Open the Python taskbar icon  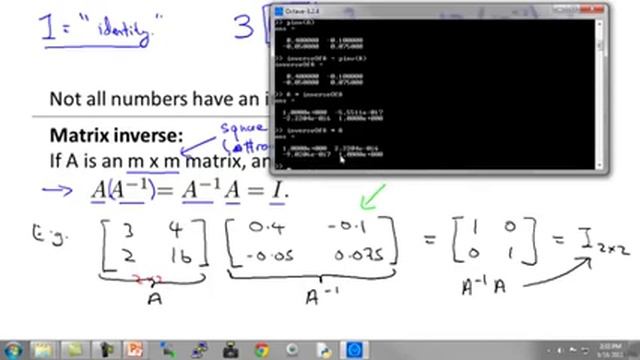324,351
